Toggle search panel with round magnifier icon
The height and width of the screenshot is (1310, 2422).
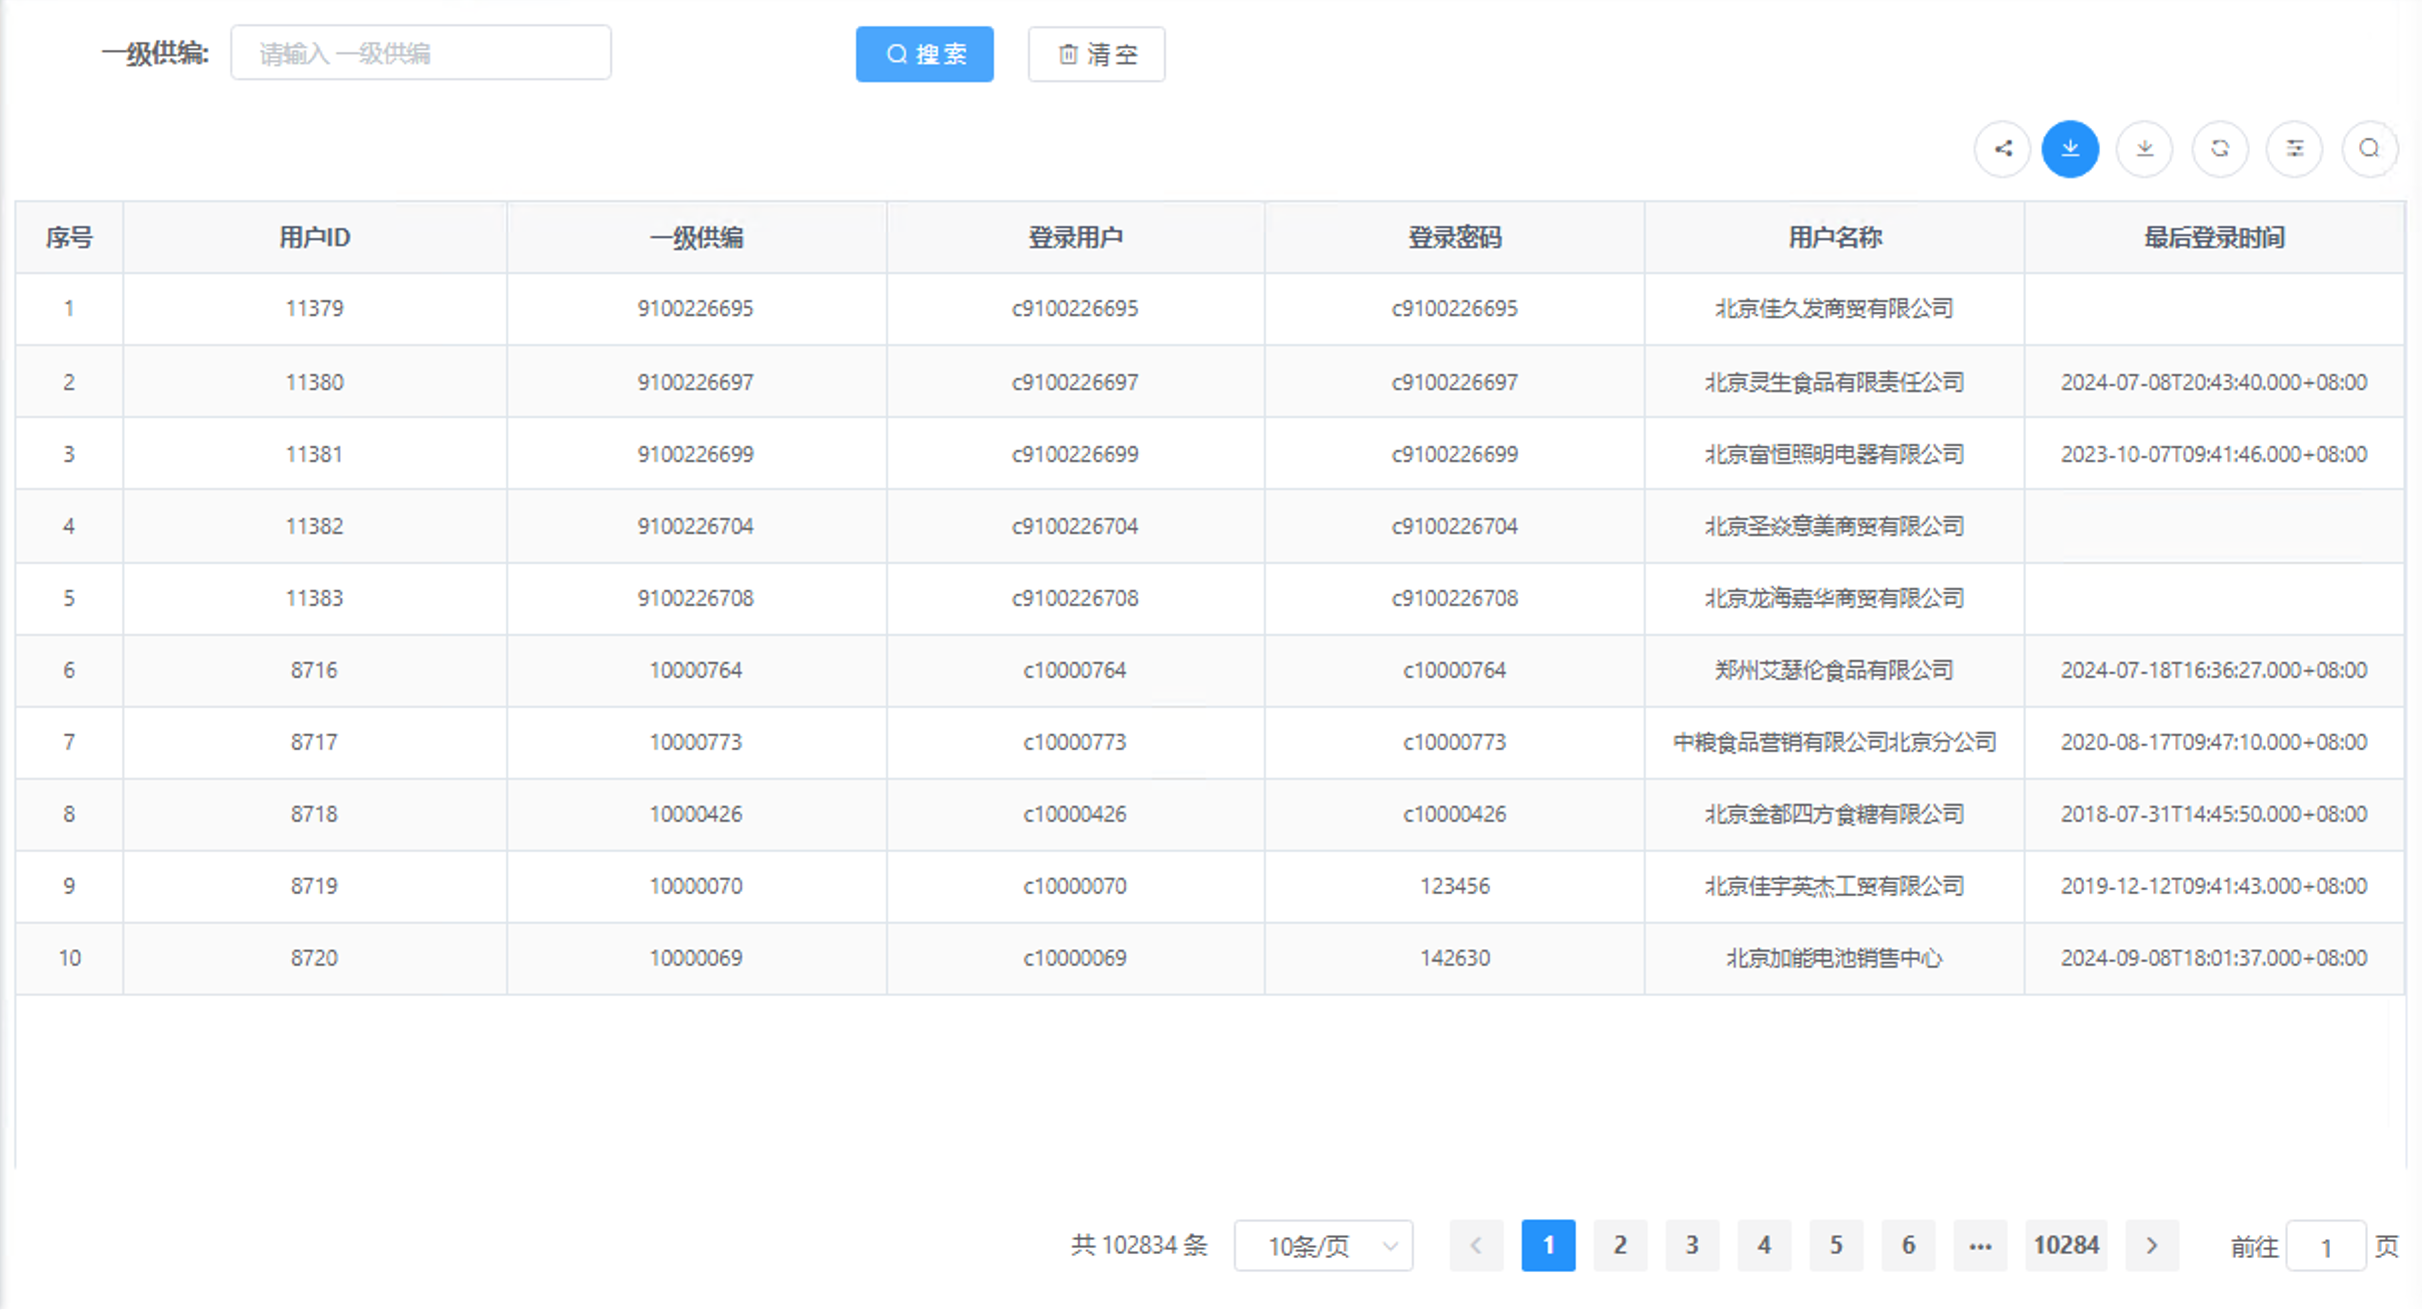pos(2369,149)
